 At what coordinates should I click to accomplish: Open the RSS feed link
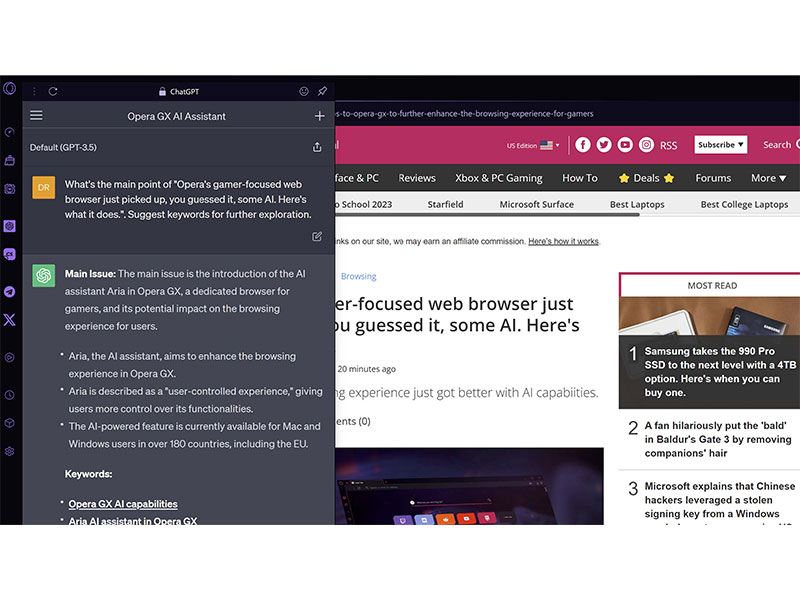(x=668, y=145)
